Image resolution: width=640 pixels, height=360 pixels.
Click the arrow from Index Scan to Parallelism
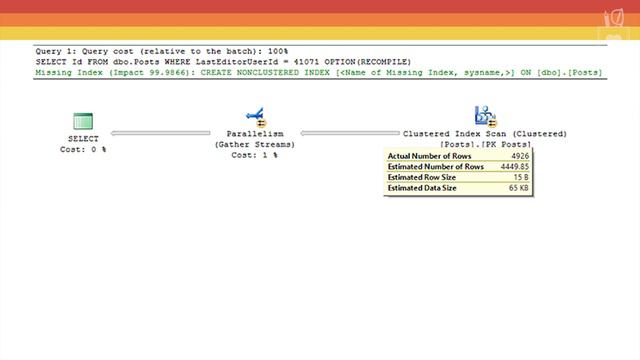point(350,133)
